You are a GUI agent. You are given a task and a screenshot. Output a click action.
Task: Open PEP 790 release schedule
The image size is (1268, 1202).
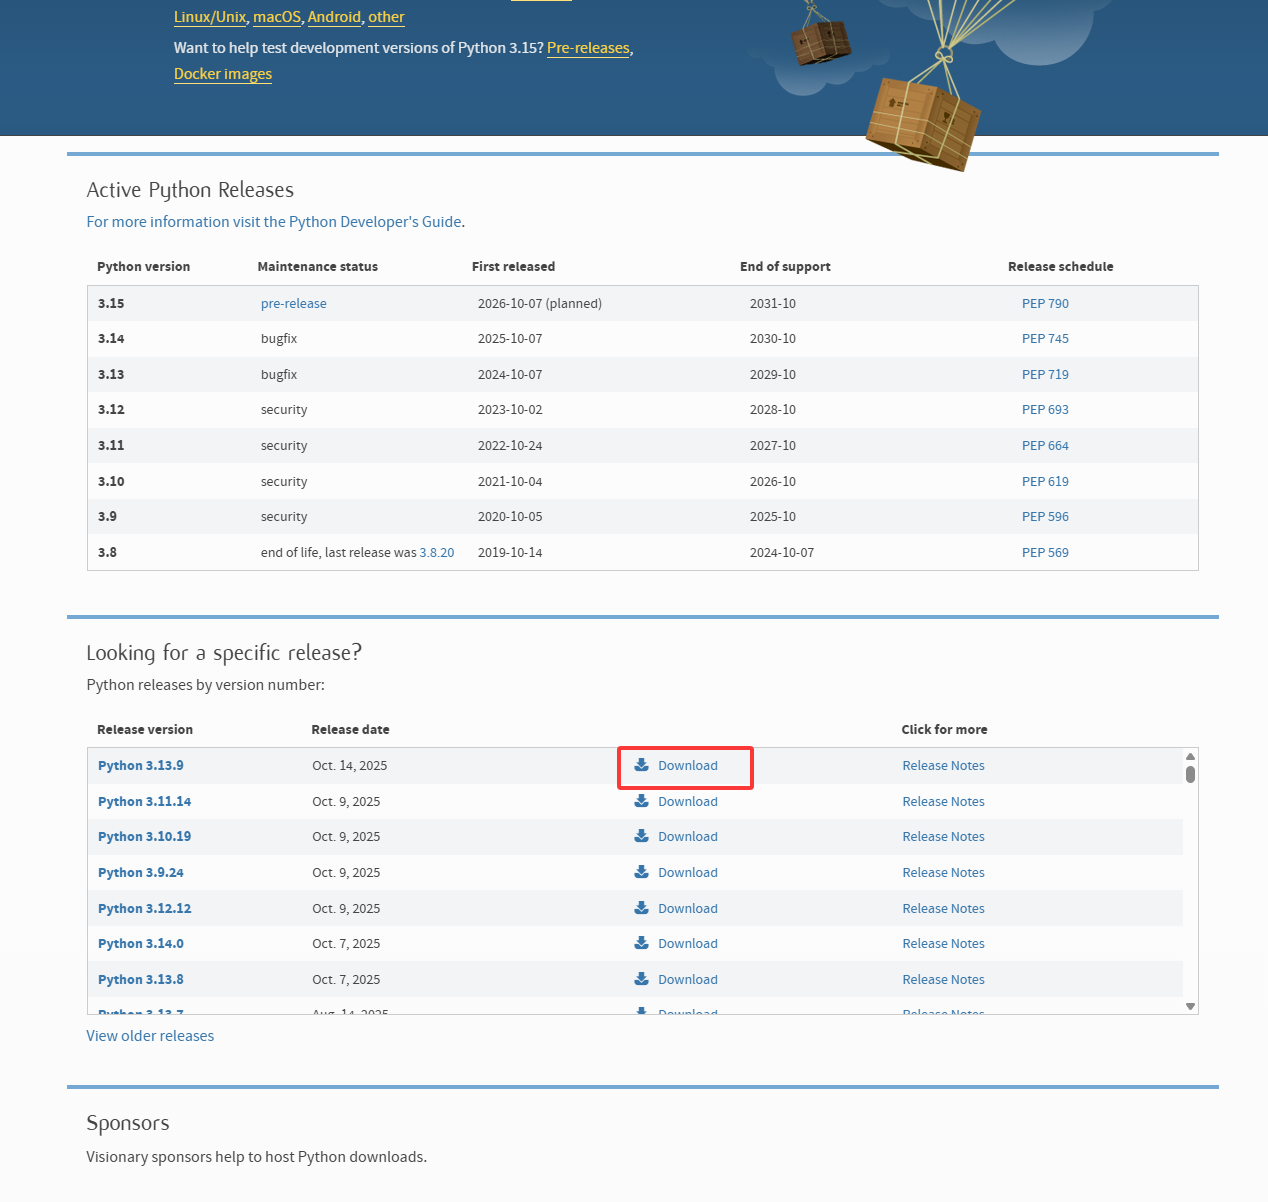pos(1045,303)
